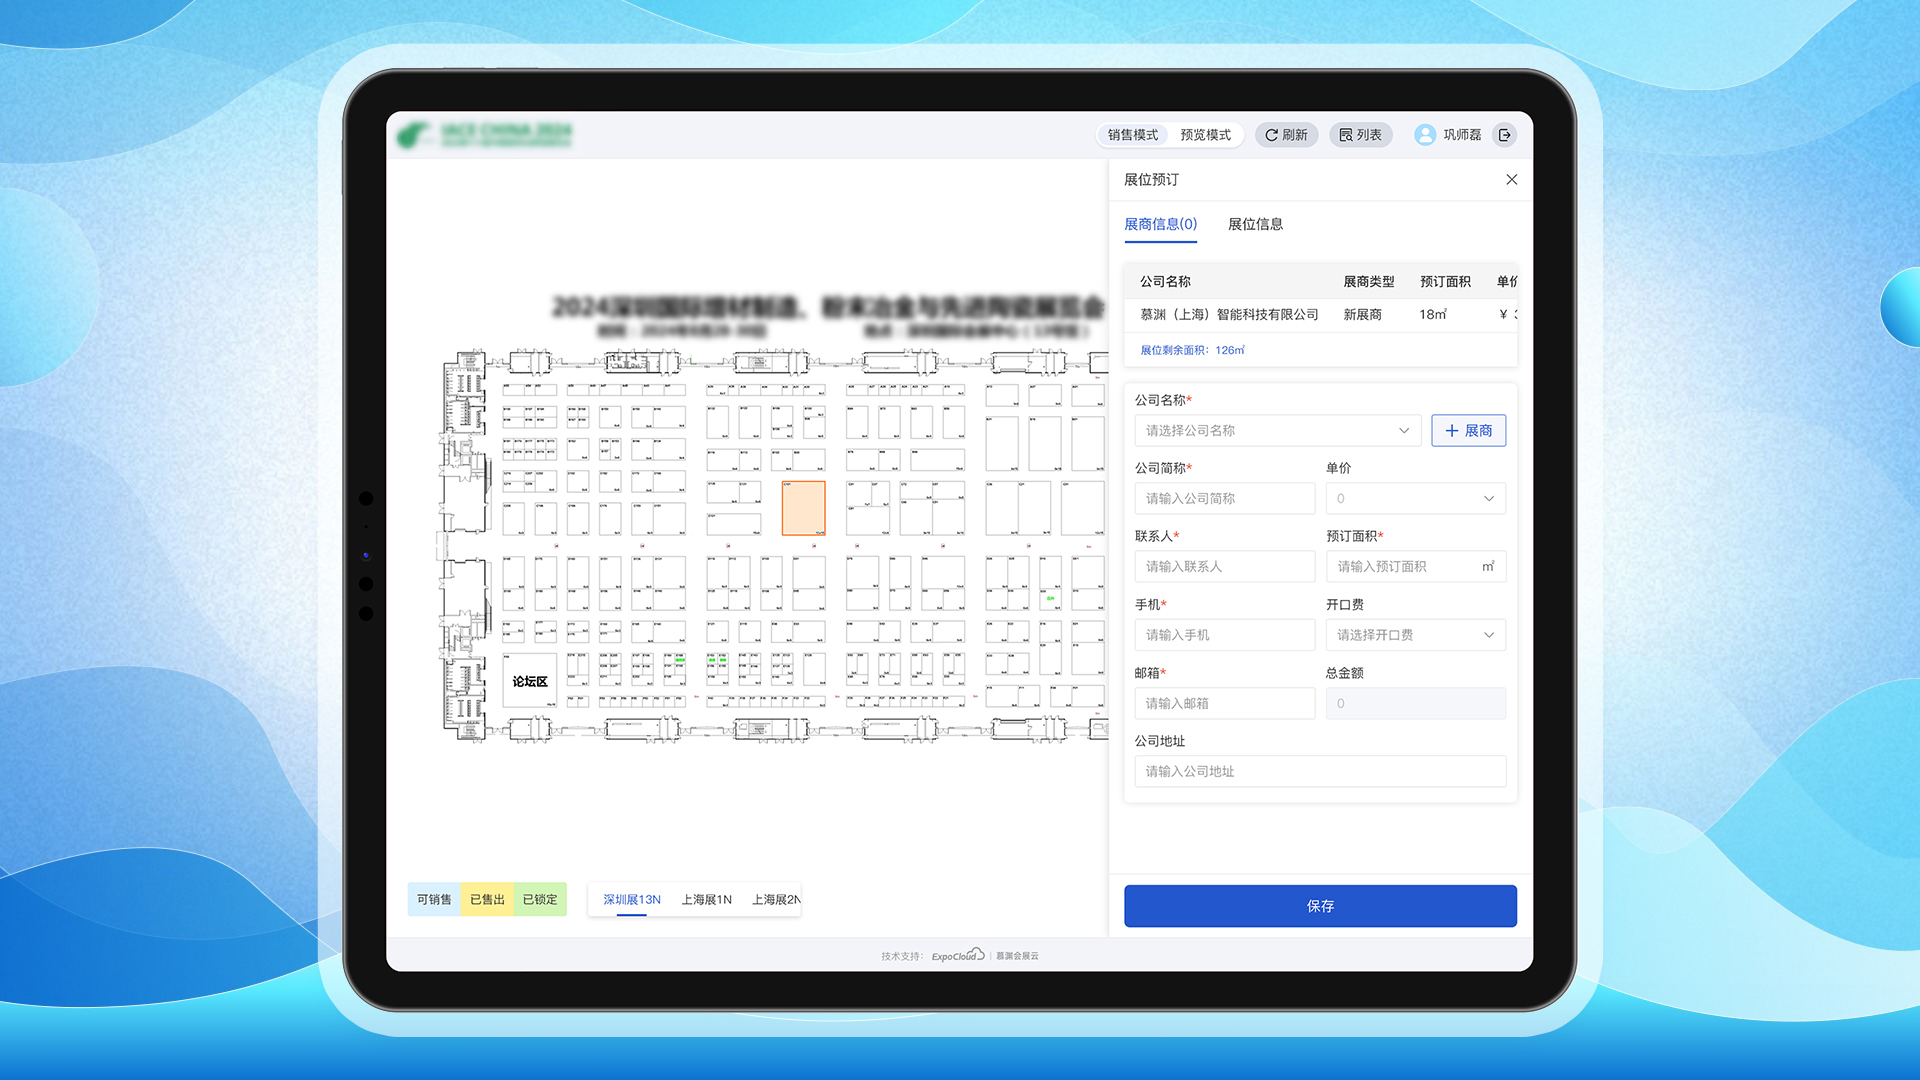Open the 公司名称 dropdown
This screenshot has height=1080, width=1920.
[x=1277, y=431]
